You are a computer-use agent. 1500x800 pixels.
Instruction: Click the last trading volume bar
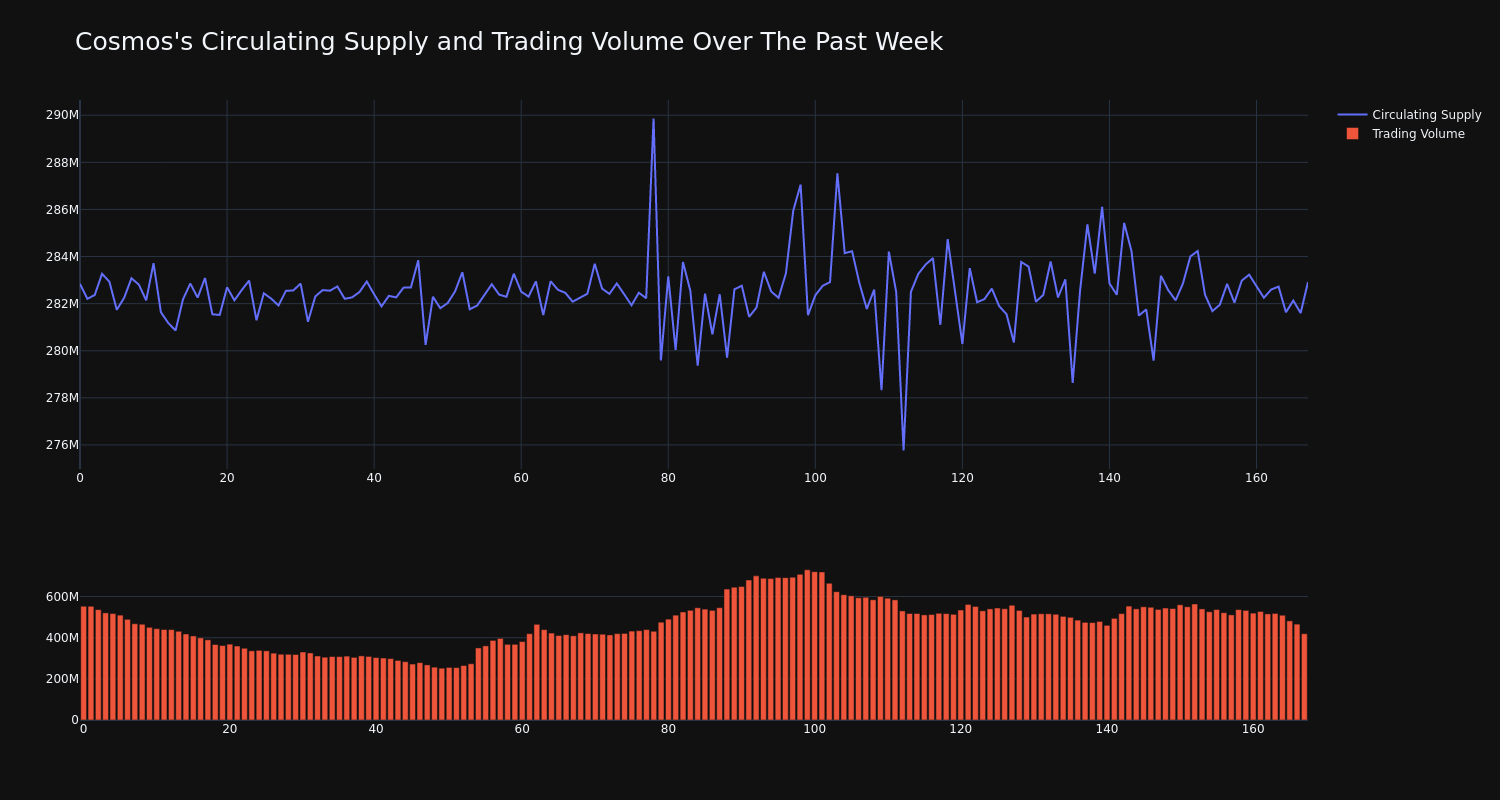pyautogui.click(x=1304, y=677)
